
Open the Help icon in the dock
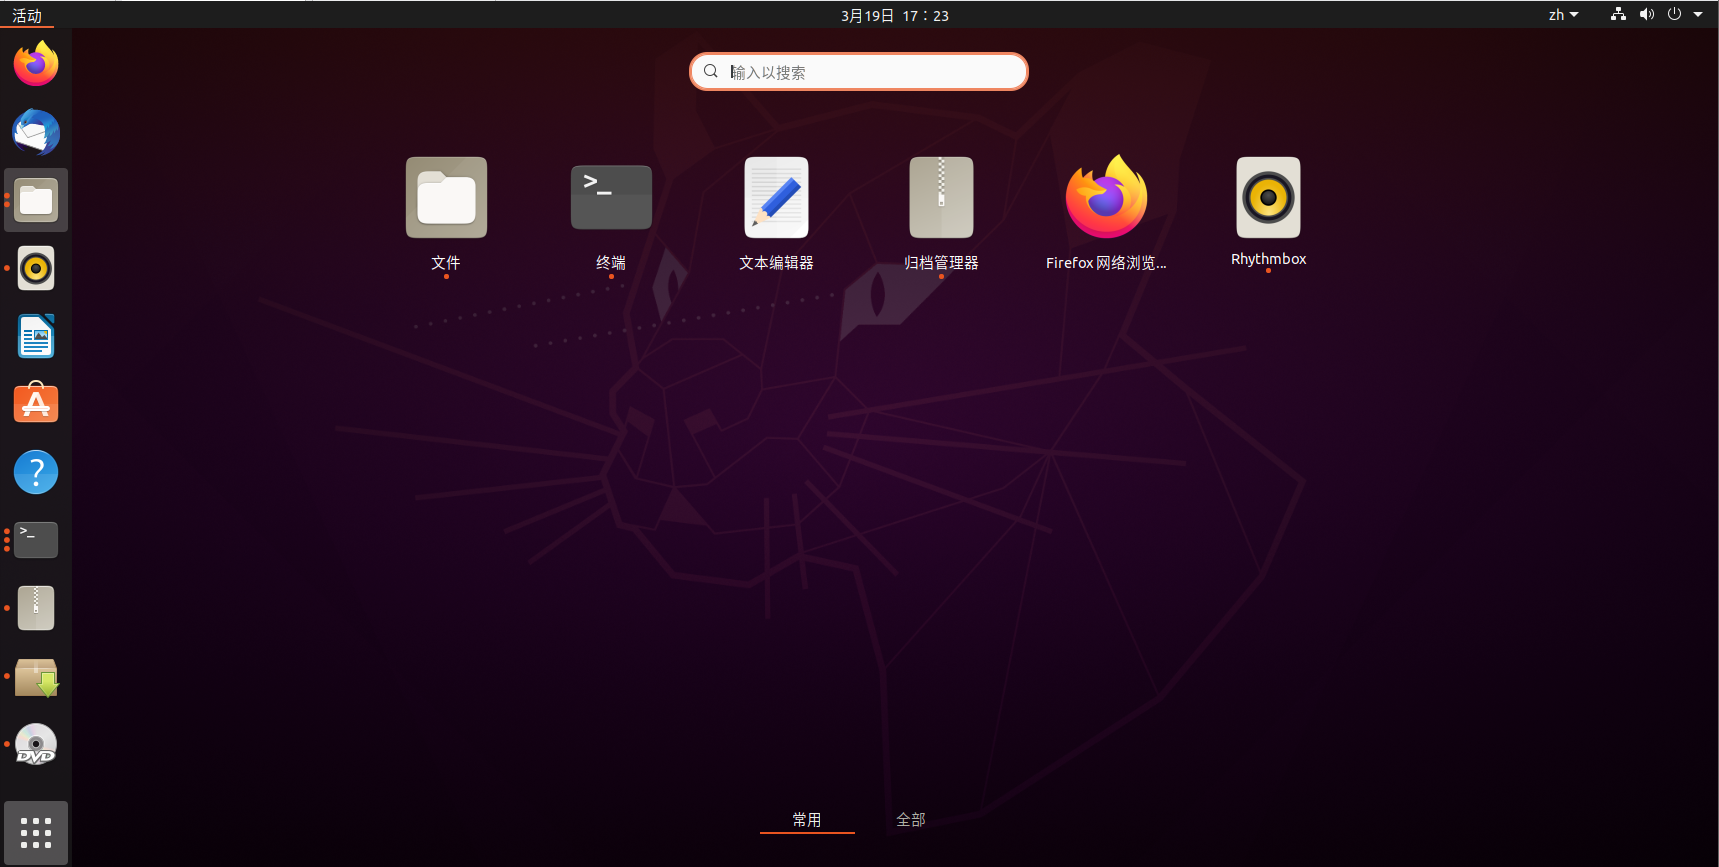pos(36,472)
